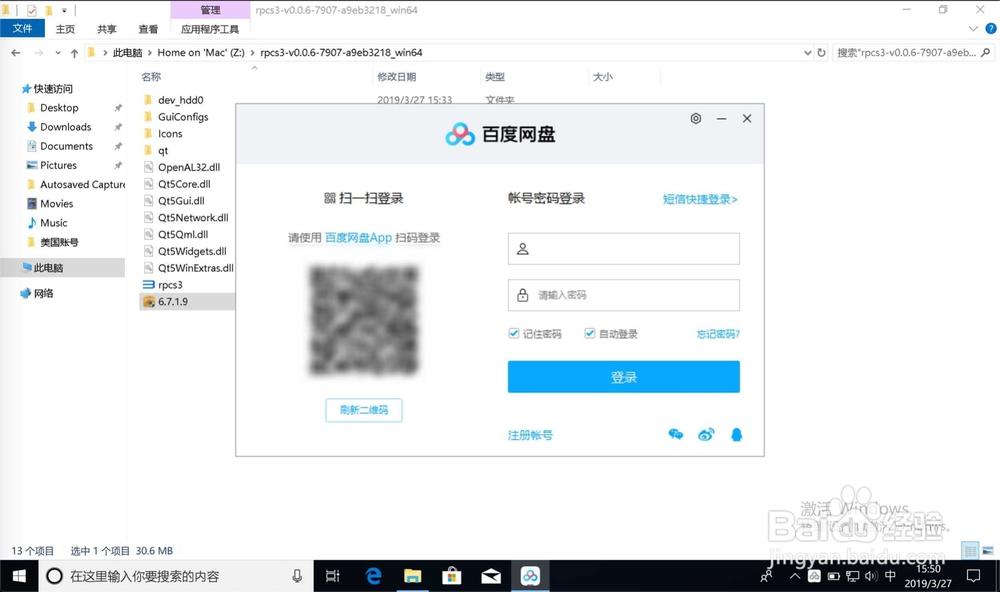Select 快速访问 in navigation pane

[53, 89]
